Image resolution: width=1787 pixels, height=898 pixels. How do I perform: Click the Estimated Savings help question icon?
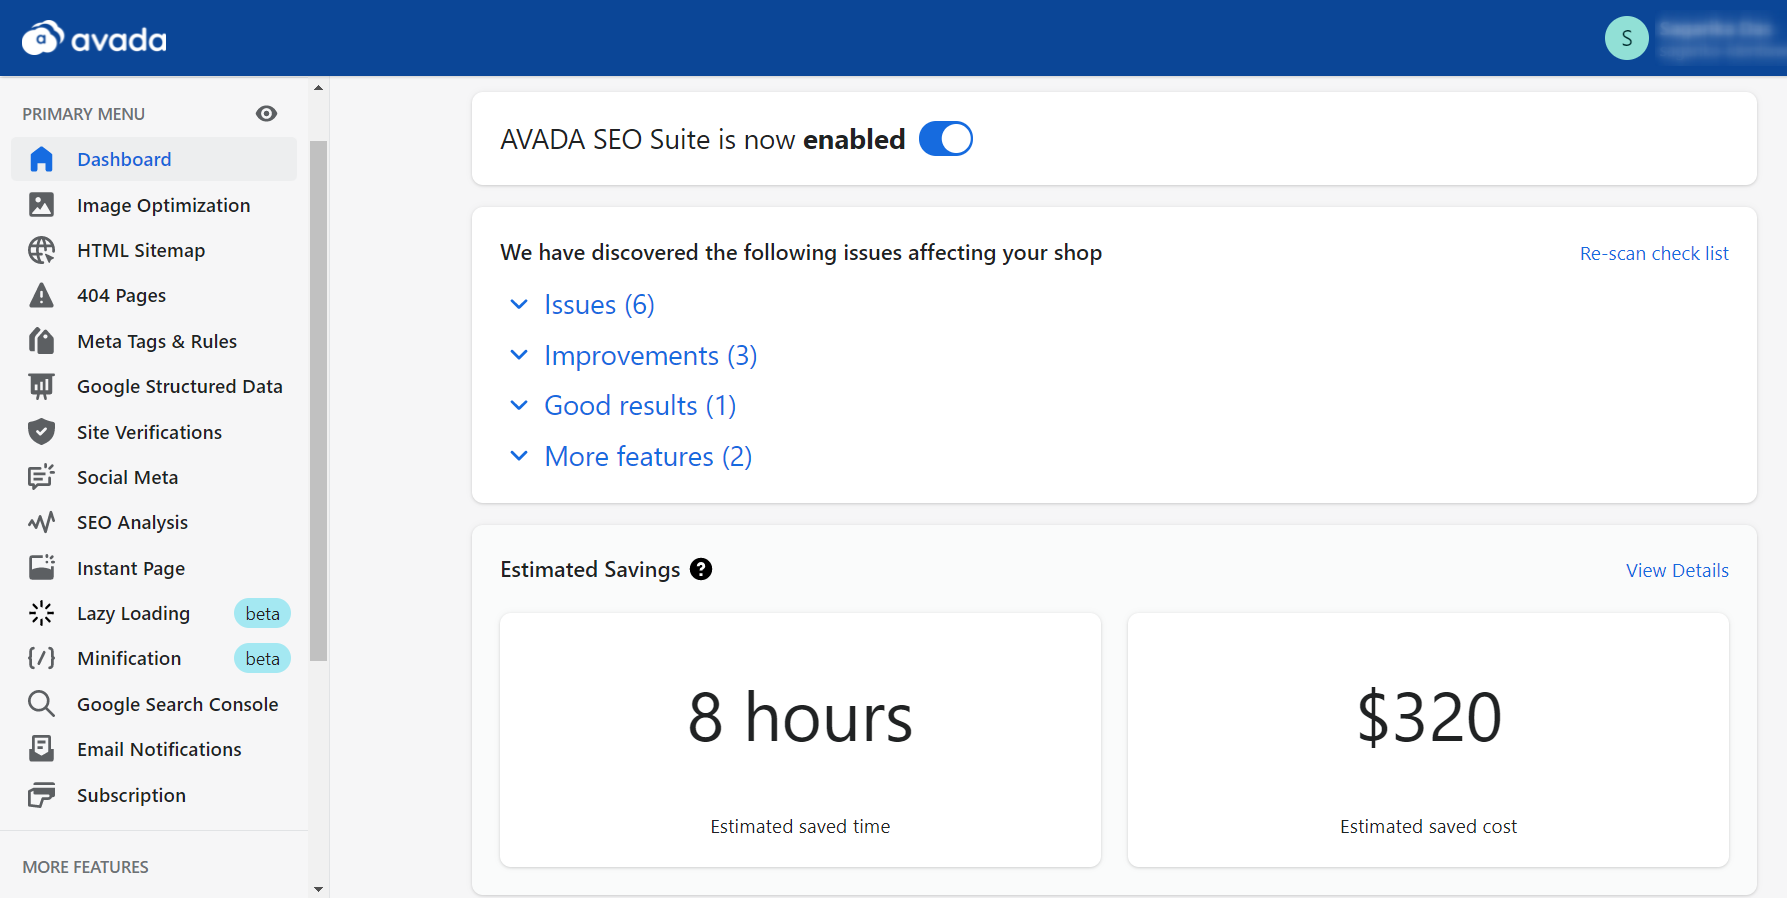pos(701,569)
